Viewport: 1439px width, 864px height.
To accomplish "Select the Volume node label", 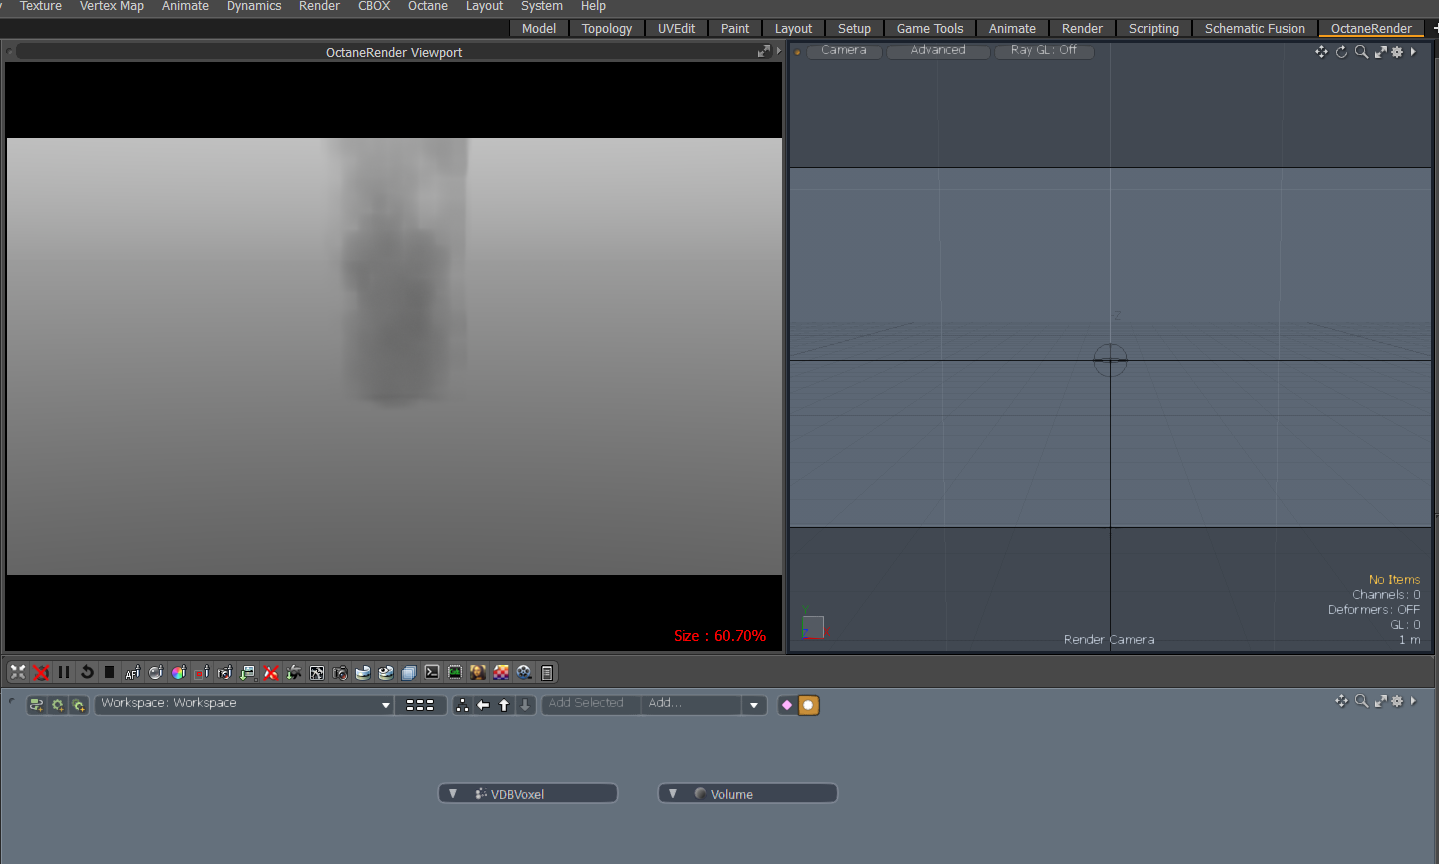I will pos(732,794).
